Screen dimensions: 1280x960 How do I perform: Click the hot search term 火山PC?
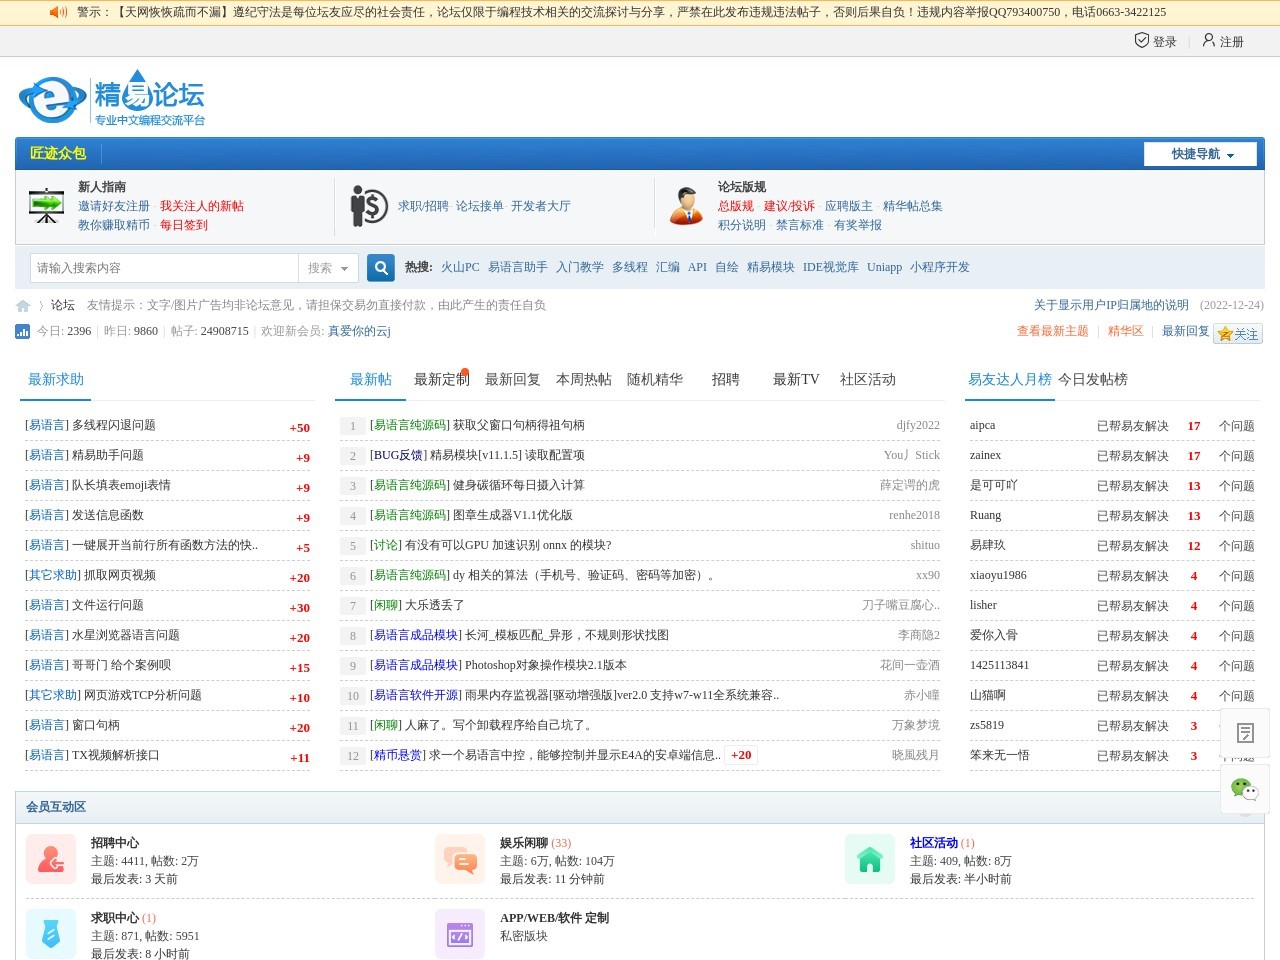click(460, 267)
